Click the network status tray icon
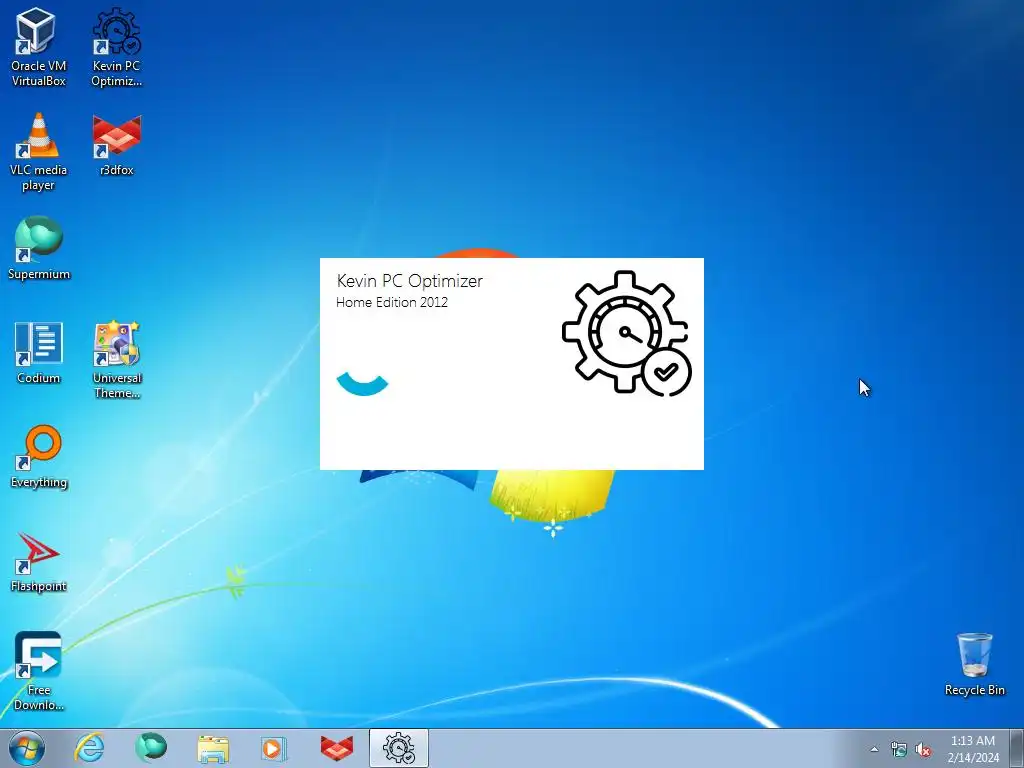The image size is (1024, 768). coord(899,749)
